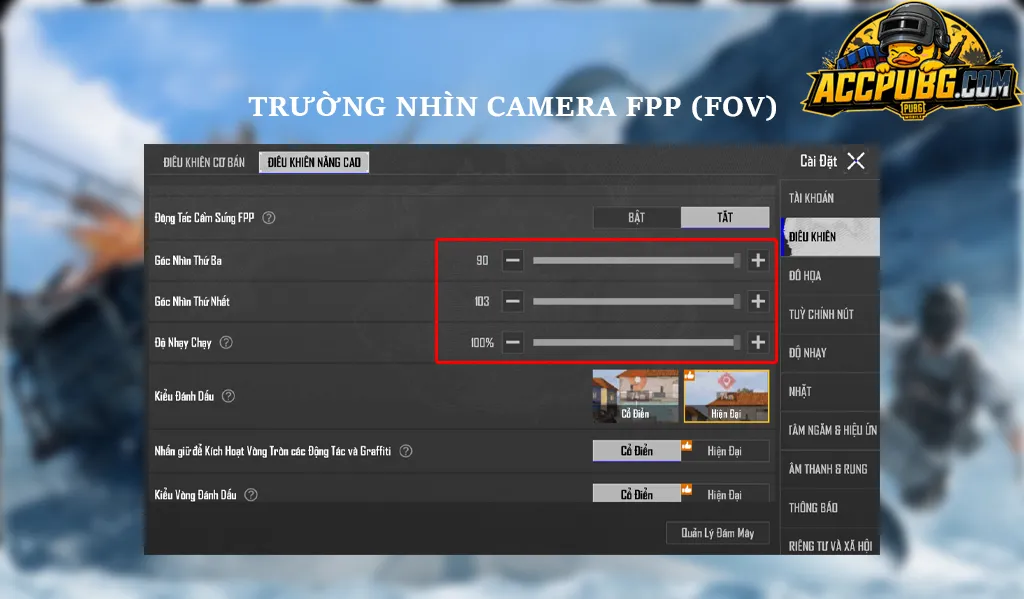Image resolution: width=1024 pixels, height=599 pixels.
Task: Turn on Động Tác Cầm Súng FPP with BẬT
Action: [x=637, y=218]
